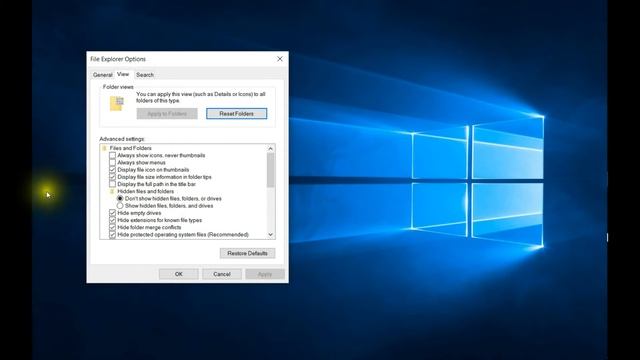Enable Always show menus checkbox
Viewport: 640px width, 360px height.
pyautogui.click(x=112, y=162)
